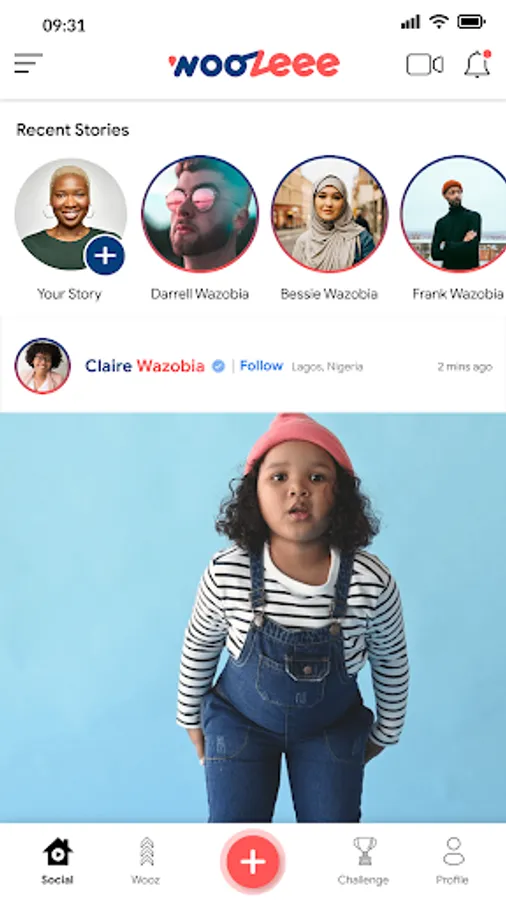Tap the Profile person icon
506x900 pixels.
tap(453, 851)
